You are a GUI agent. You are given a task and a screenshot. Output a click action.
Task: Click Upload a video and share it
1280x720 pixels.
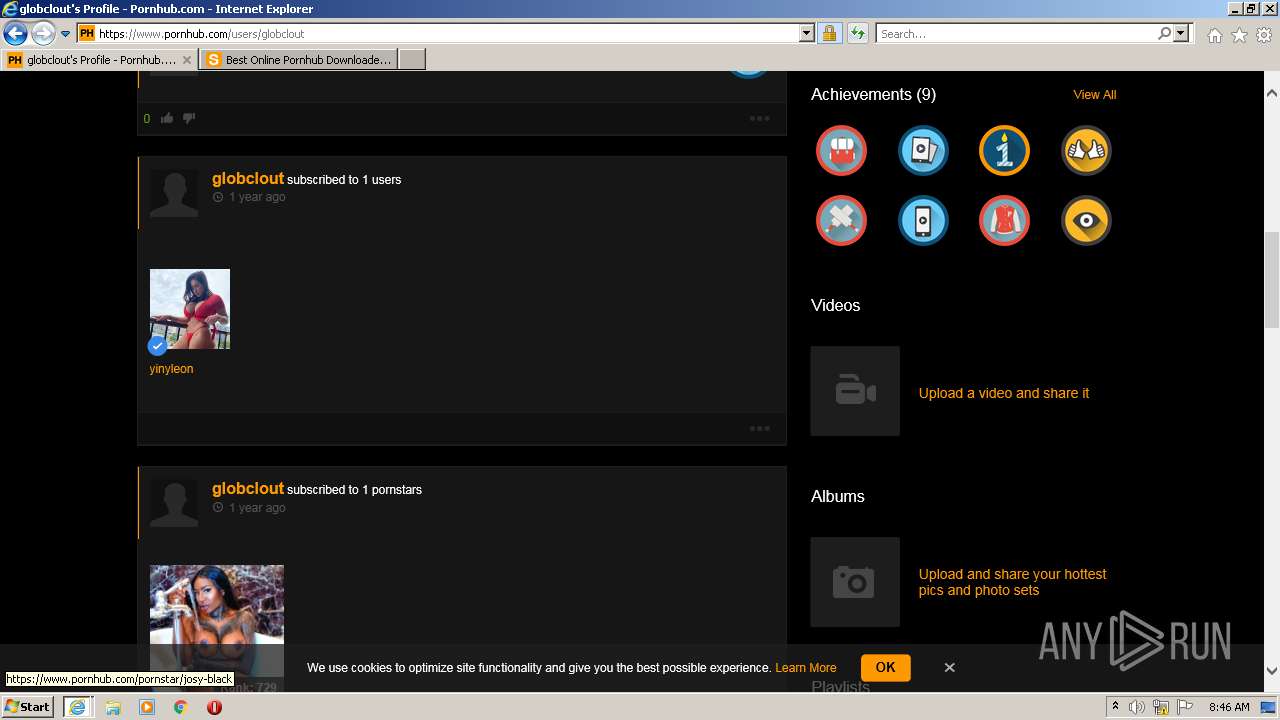coord(1004,393)
